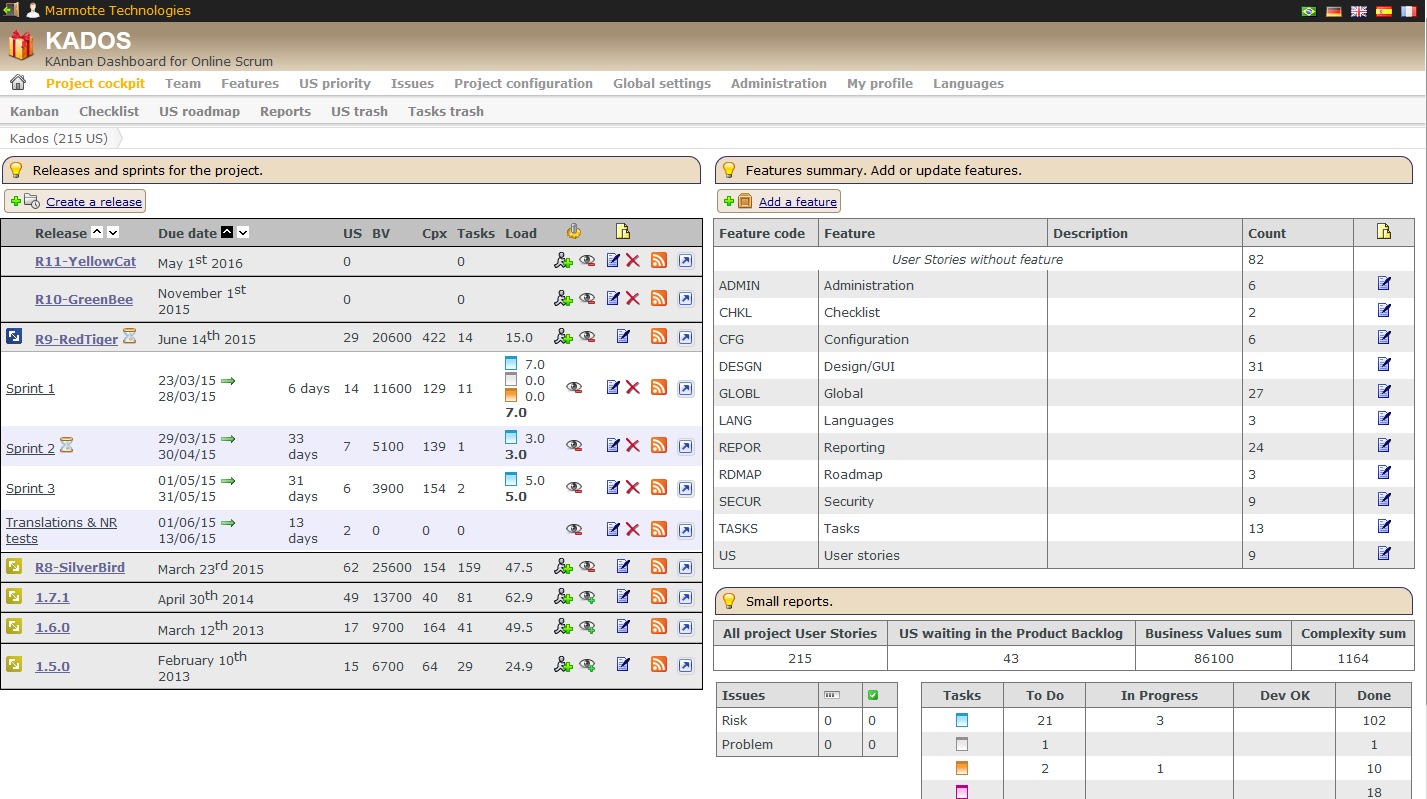1427x799 pixels.
Task: Expand the R8-SilverBird release row
Action: (x=13, y=566)
